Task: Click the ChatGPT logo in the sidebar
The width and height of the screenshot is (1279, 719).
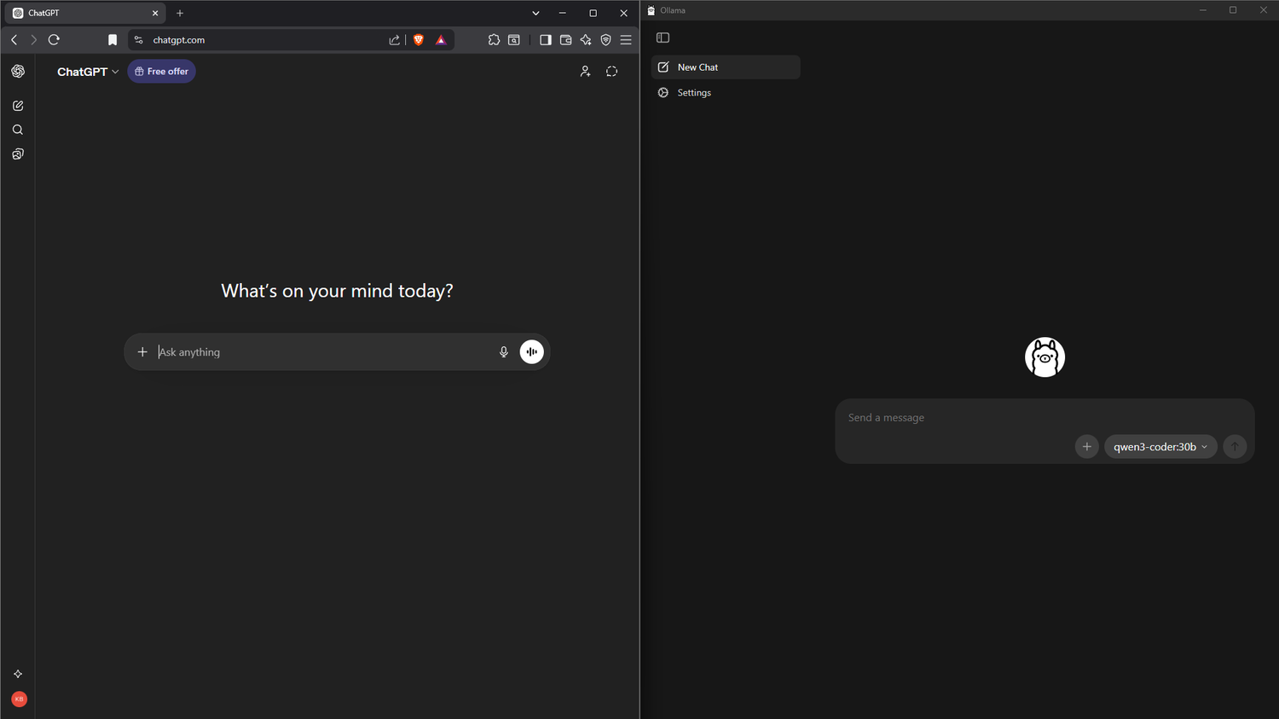Action: coord(18,71)
